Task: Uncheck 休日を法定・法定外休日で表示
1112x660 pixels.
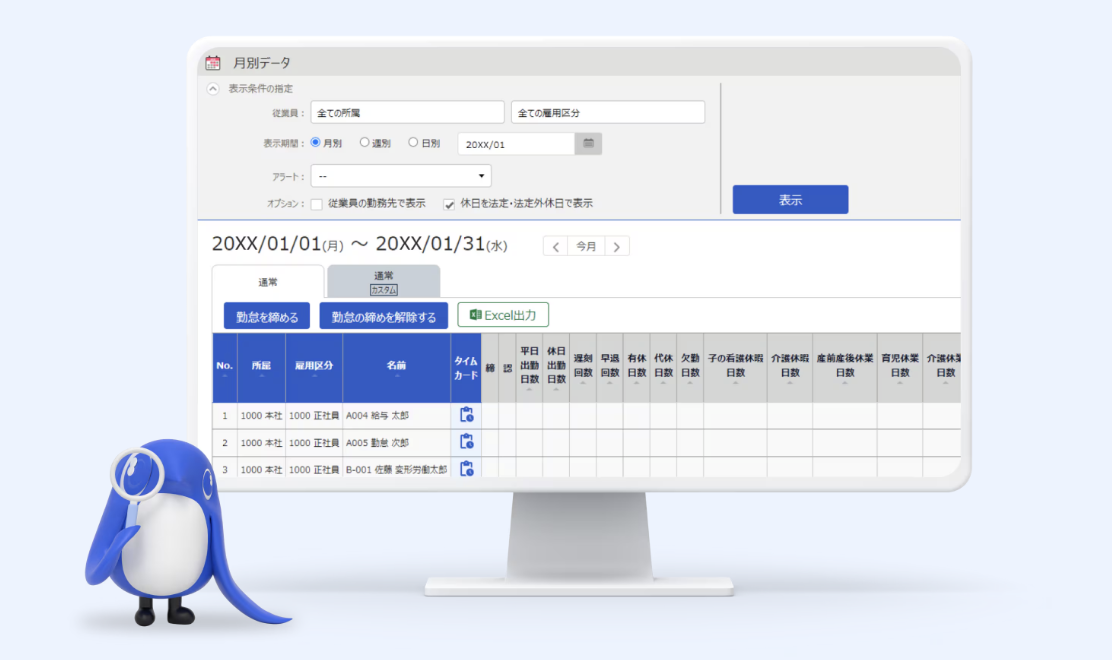Action: (x=448, y=203)
